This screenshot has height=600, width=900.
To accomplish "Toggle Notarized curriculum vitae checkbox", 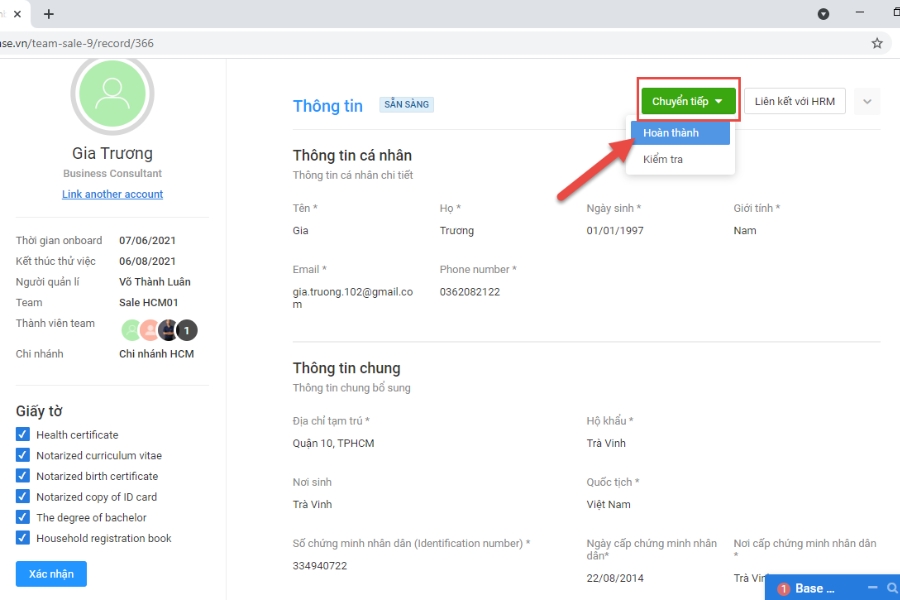I will [x=23, y=456].
